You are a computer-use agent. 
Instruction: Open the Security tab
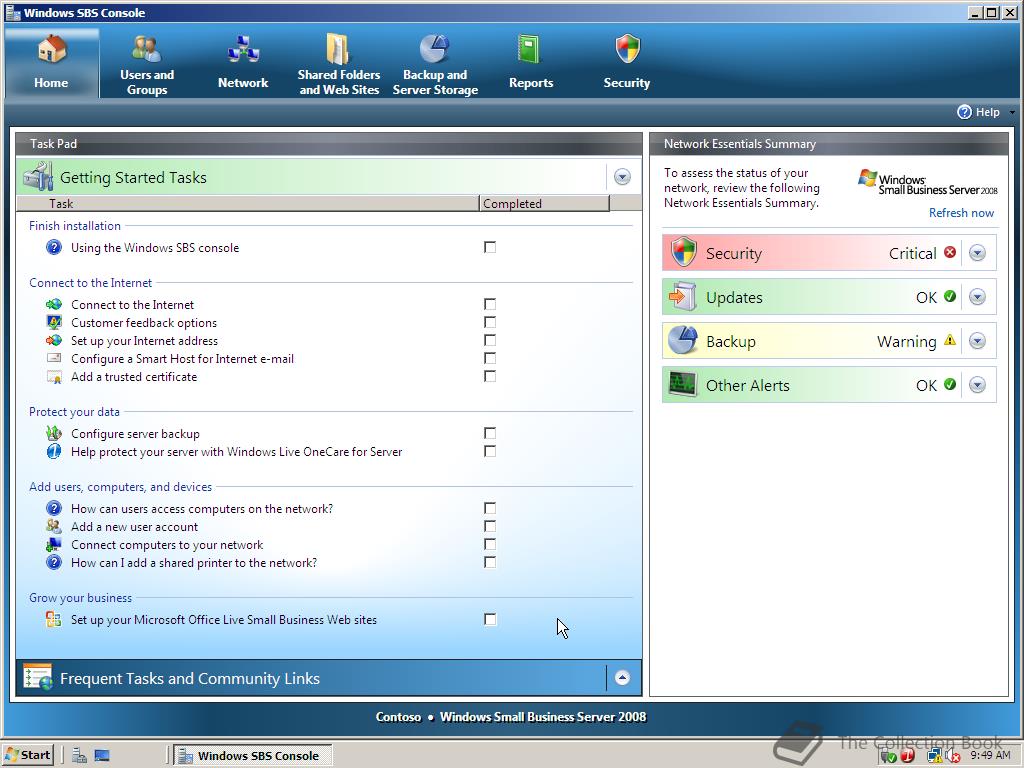coord(627,63)
